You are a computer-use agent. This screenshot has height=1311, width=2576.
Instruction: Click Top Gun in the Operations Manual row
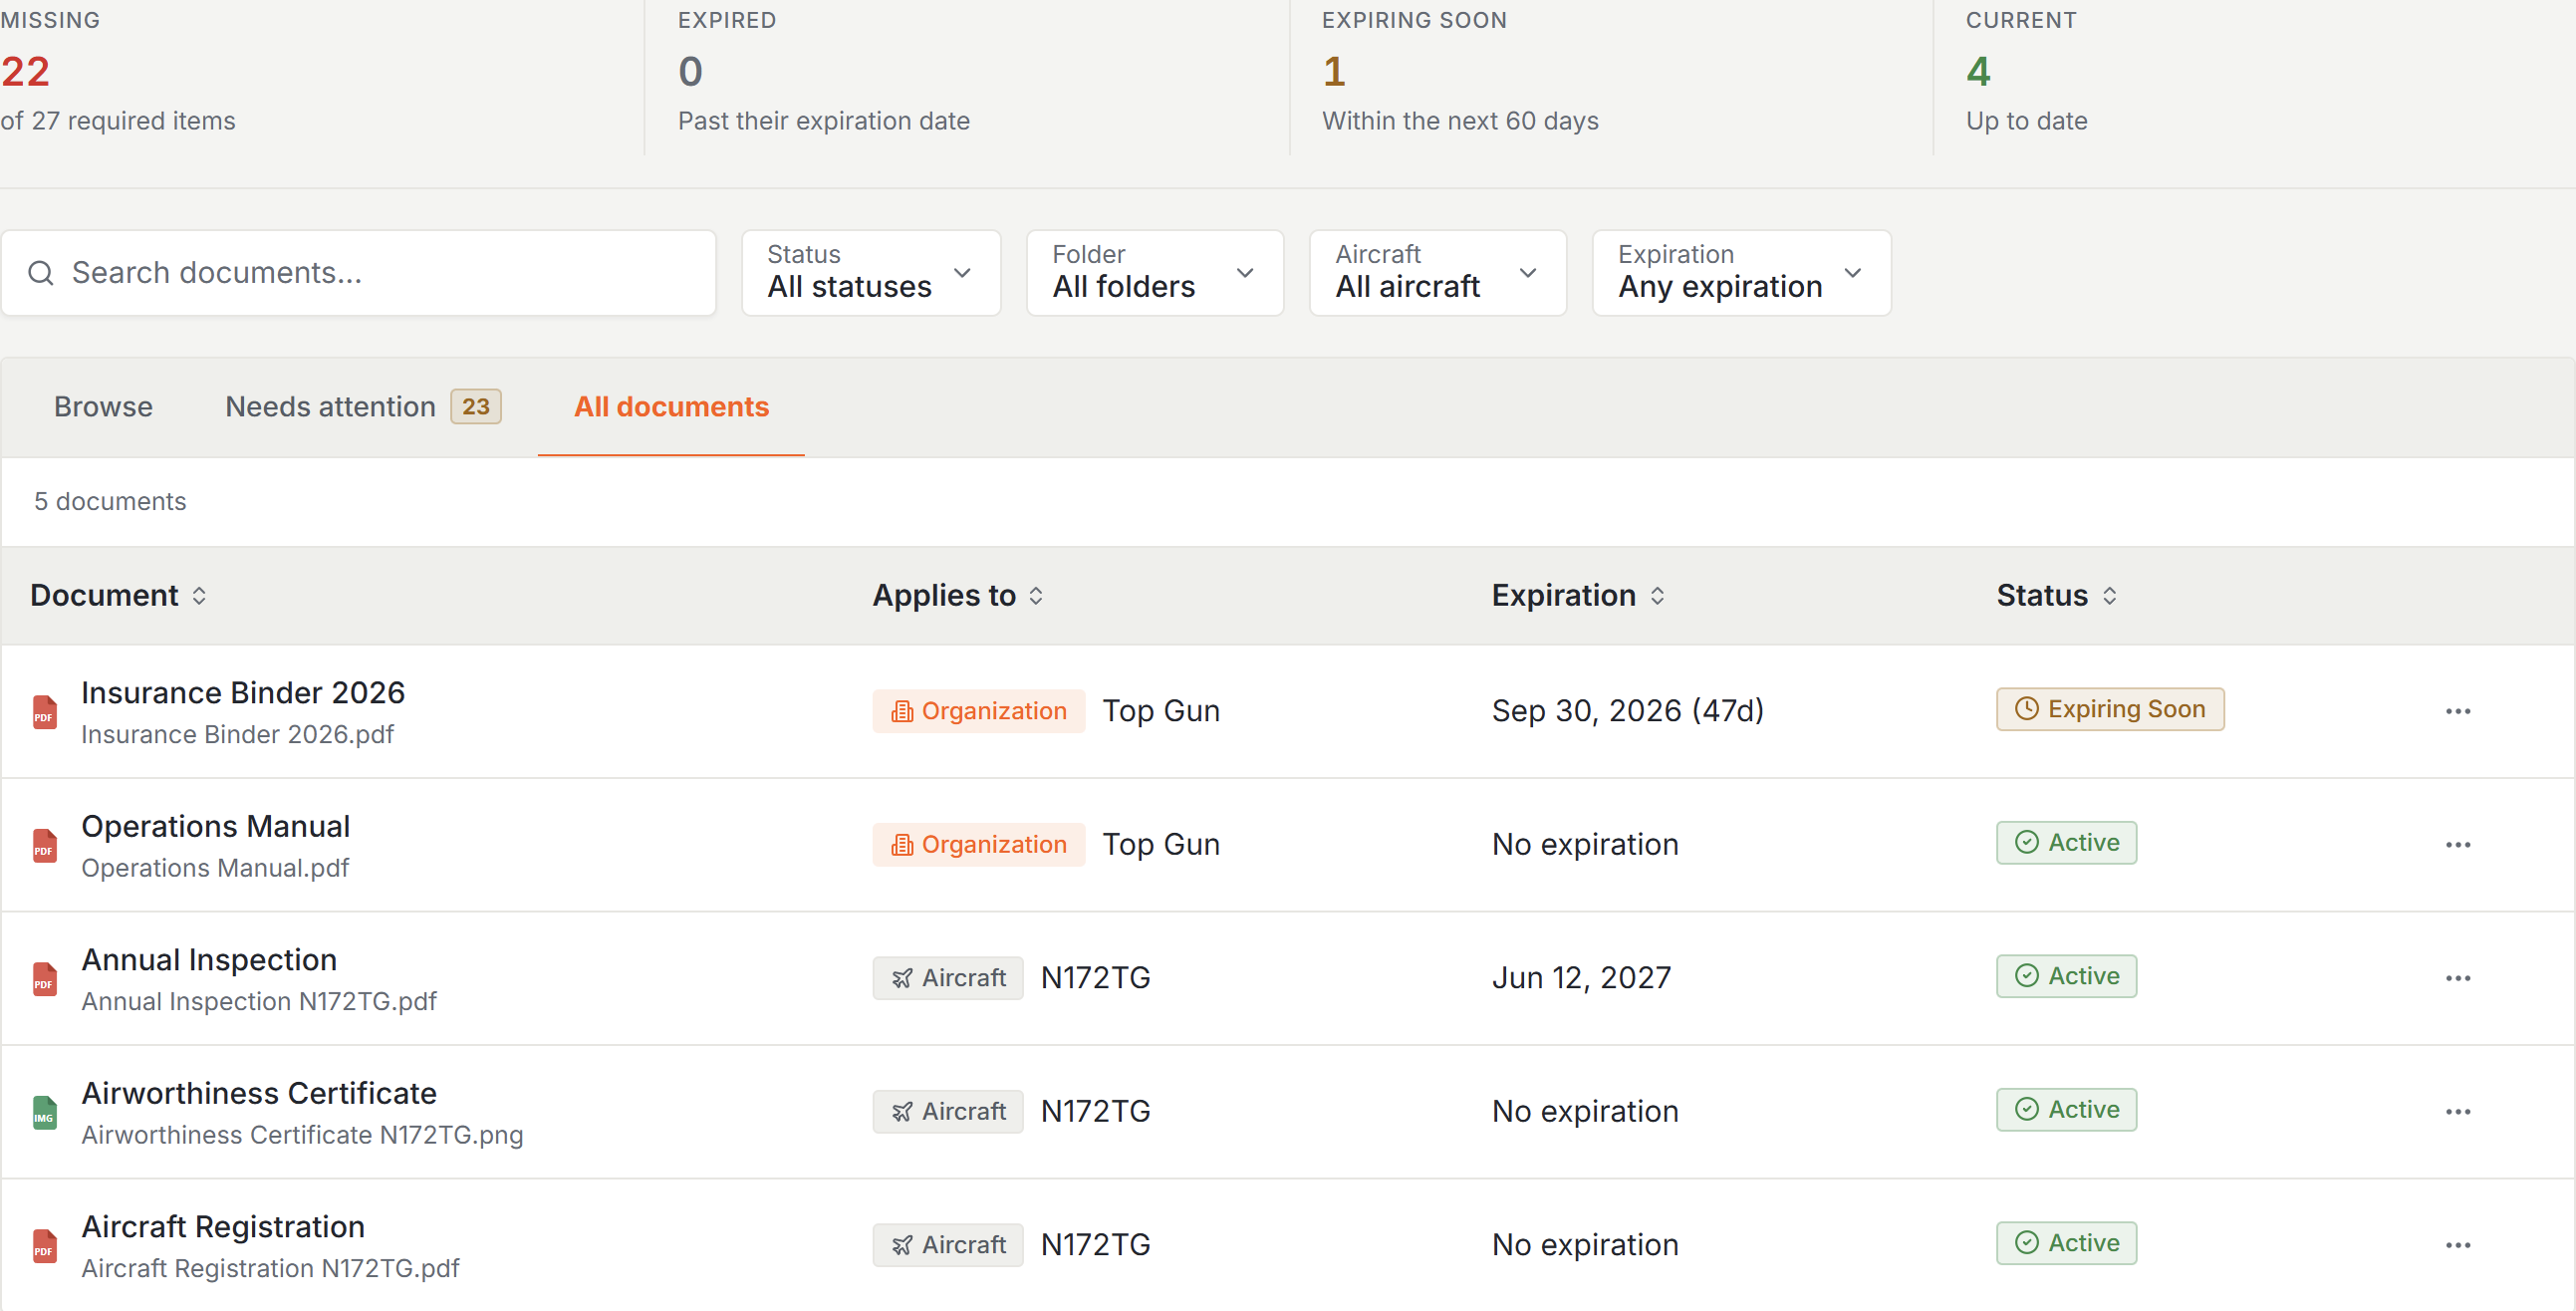(x=1161, y=845)
